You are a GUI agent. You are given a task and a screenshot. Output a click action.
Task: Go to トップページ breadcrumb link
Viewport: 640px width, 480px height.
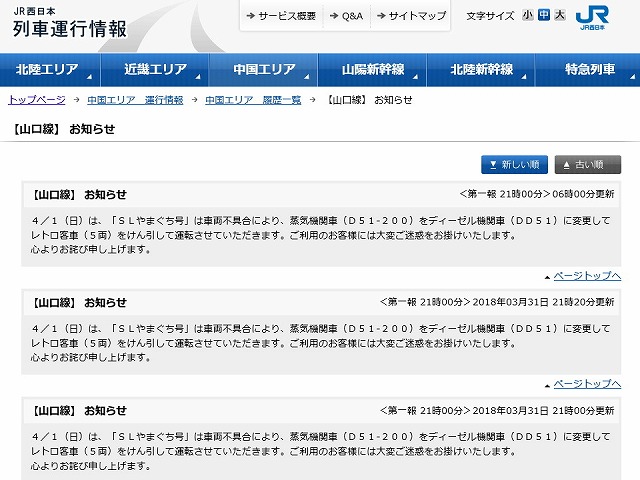[x=37, y=100]
